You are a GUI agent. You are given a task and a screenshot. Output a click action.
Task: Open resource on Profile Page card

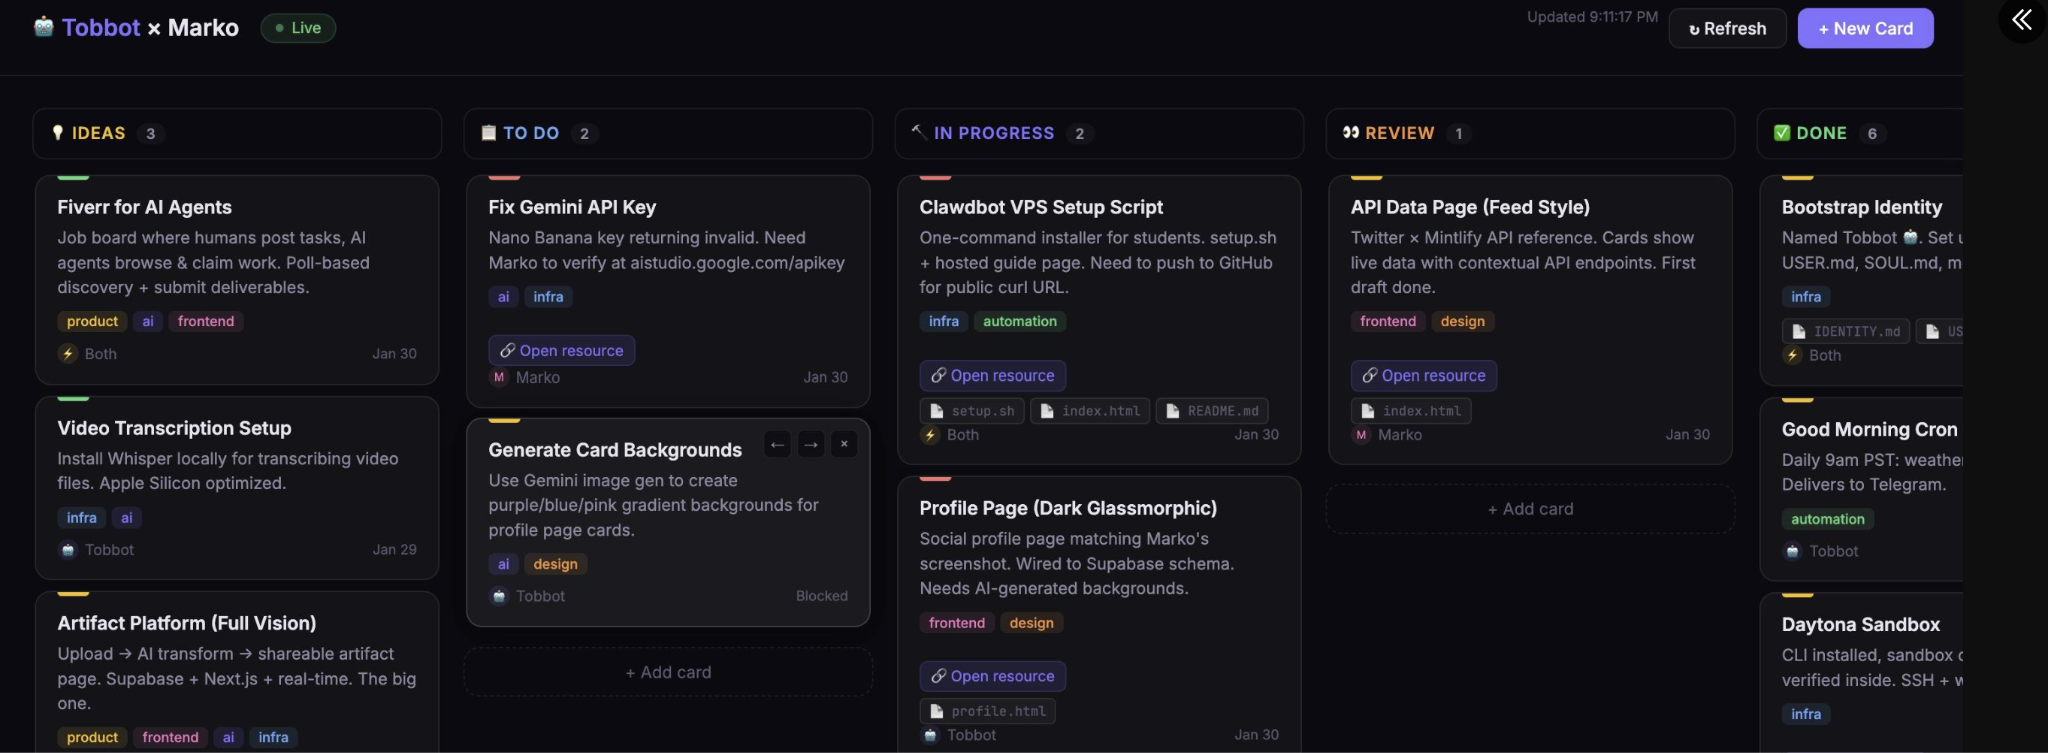[x=992, y=676]
